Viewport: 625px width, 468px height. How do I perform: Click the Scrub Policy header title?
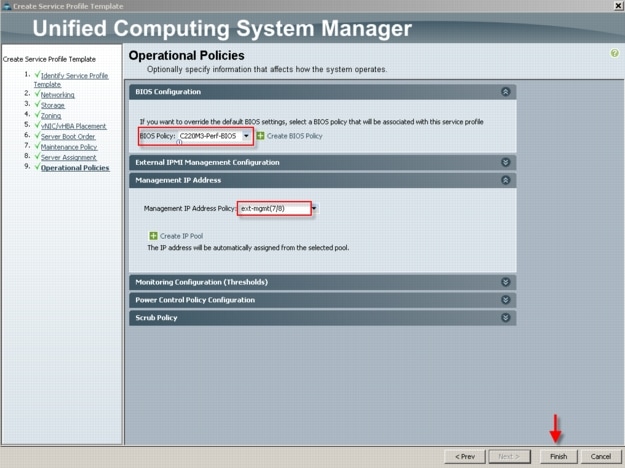pos(156,318)
